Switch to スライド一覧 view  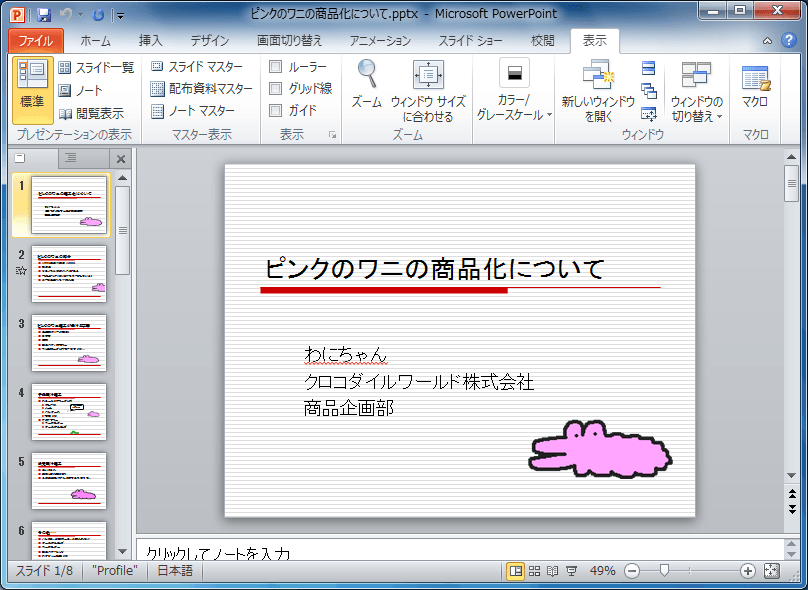point(96,68)
